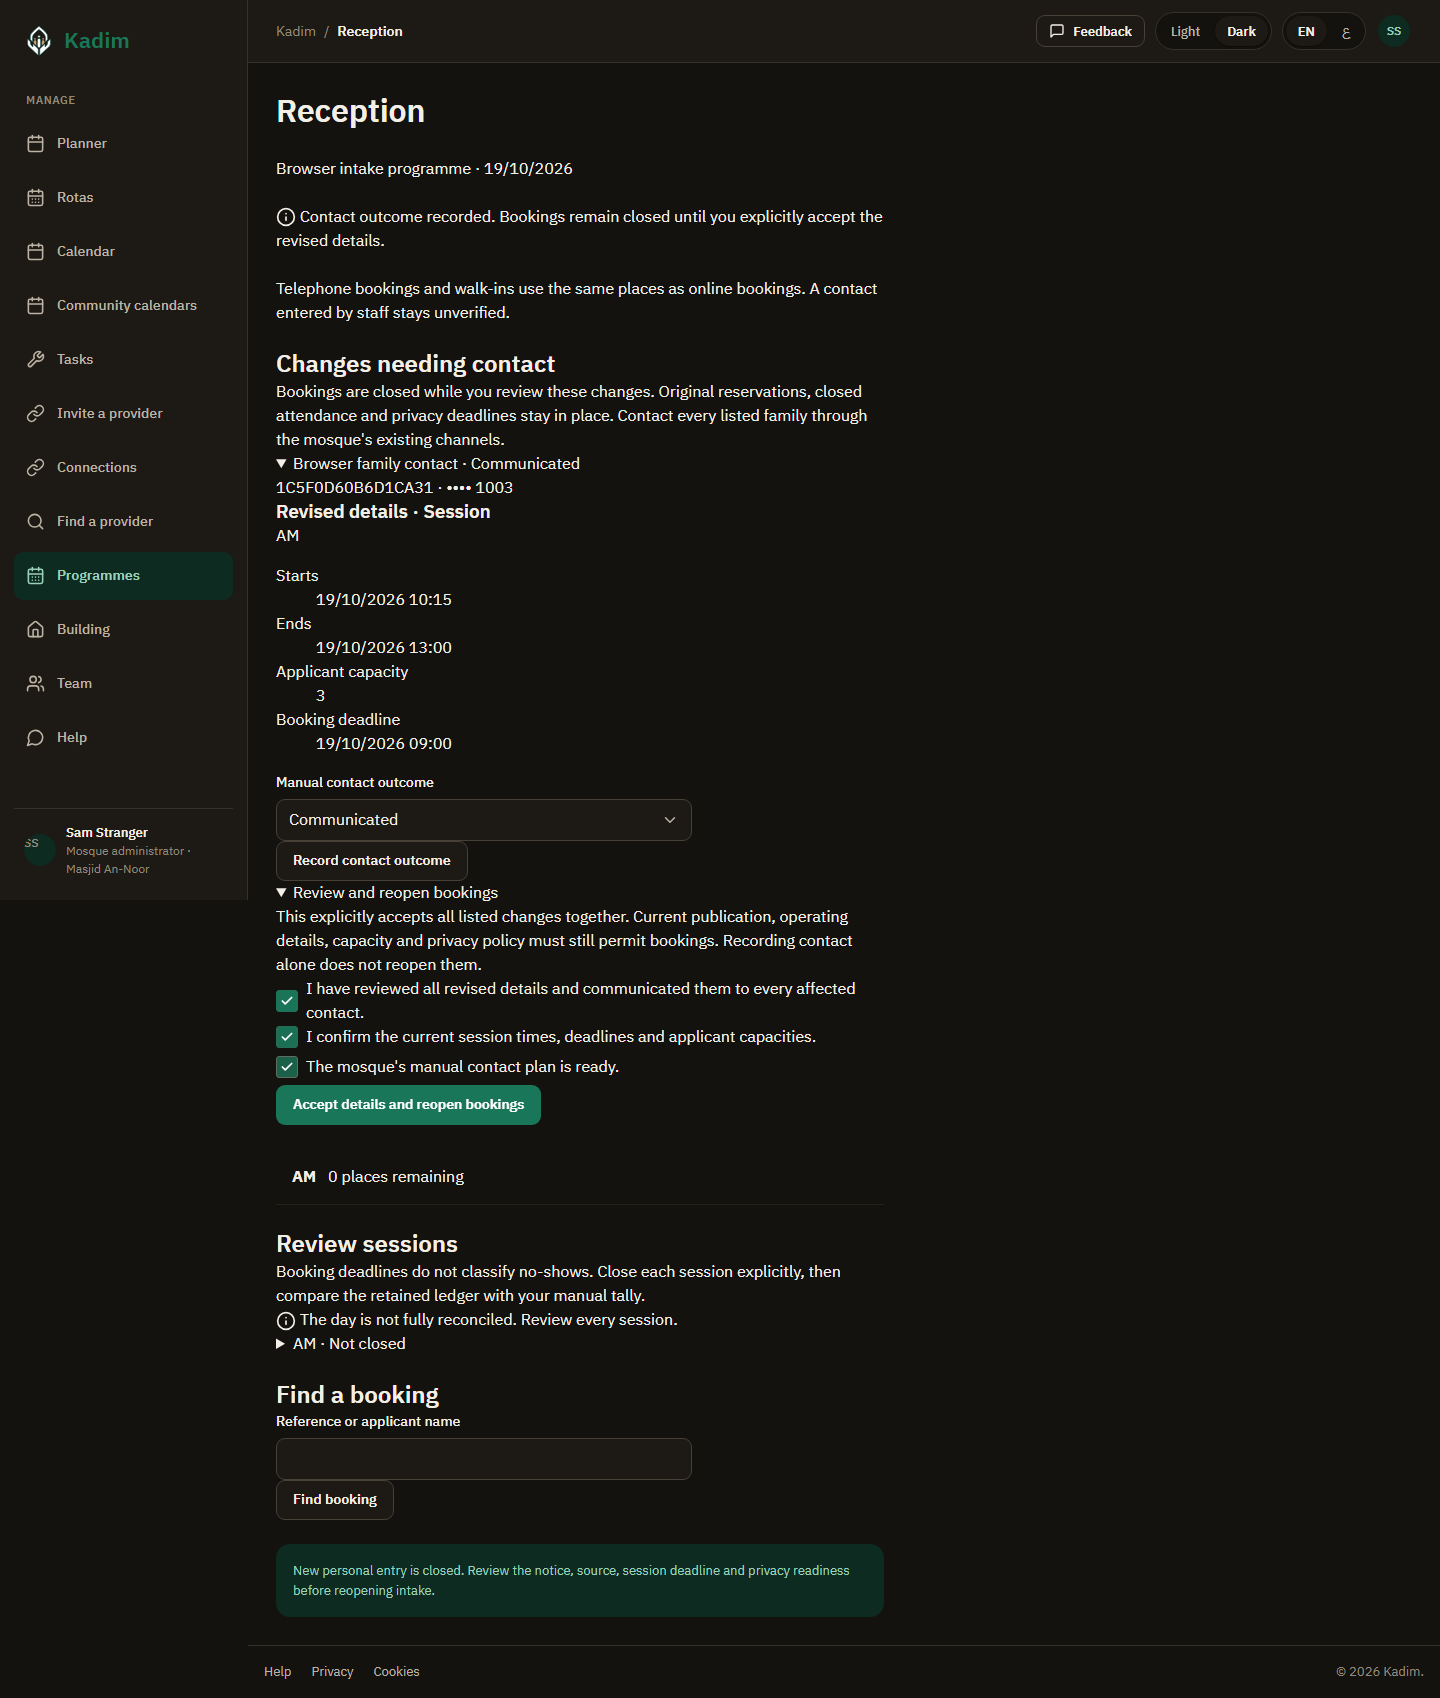Click the Team people icon

click(x=36, y=684)
